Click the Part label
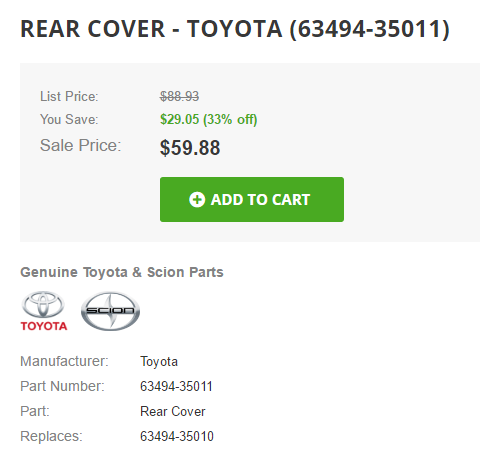480x456 pixels. (35, 411)
